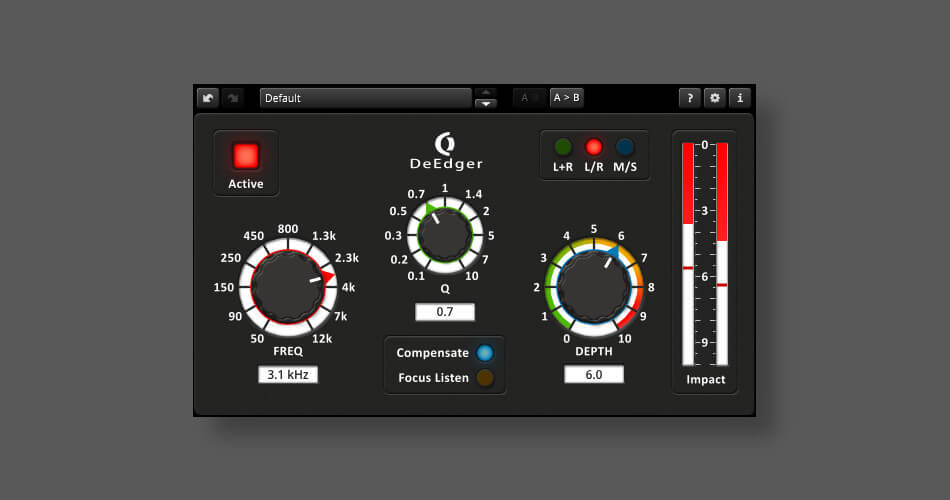The image size is (950, 500).
Task: Open plugin settings gear icon
Action: pyautogui.click(x=714, y=98)
